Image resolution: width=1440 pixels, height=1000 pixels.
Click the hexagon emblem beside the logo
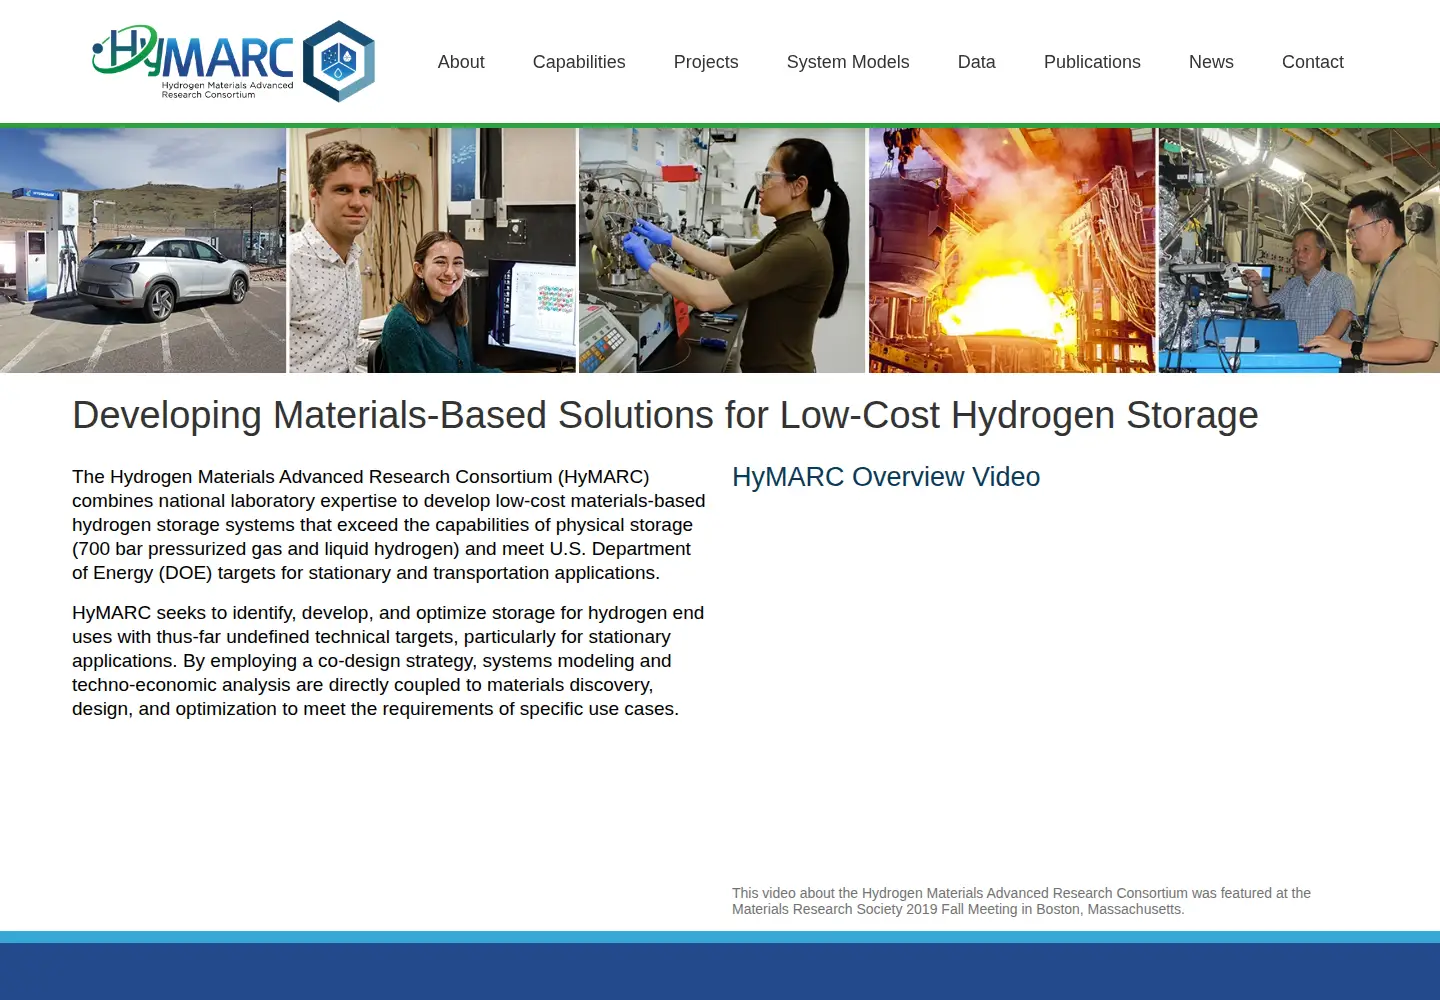coord(339,61)
